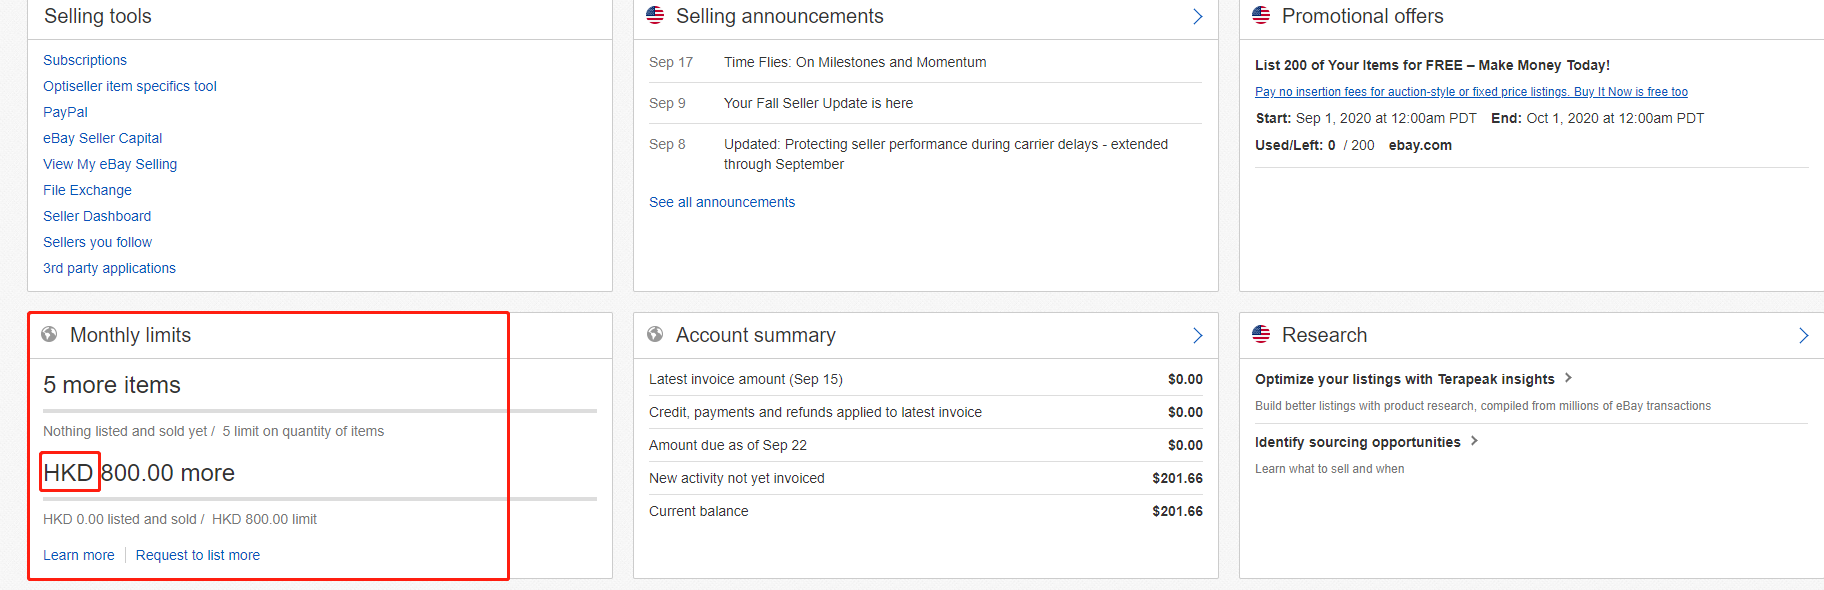
Task: Click the US flag icon beside Promotional offers
Action: tap(1261, 15)
